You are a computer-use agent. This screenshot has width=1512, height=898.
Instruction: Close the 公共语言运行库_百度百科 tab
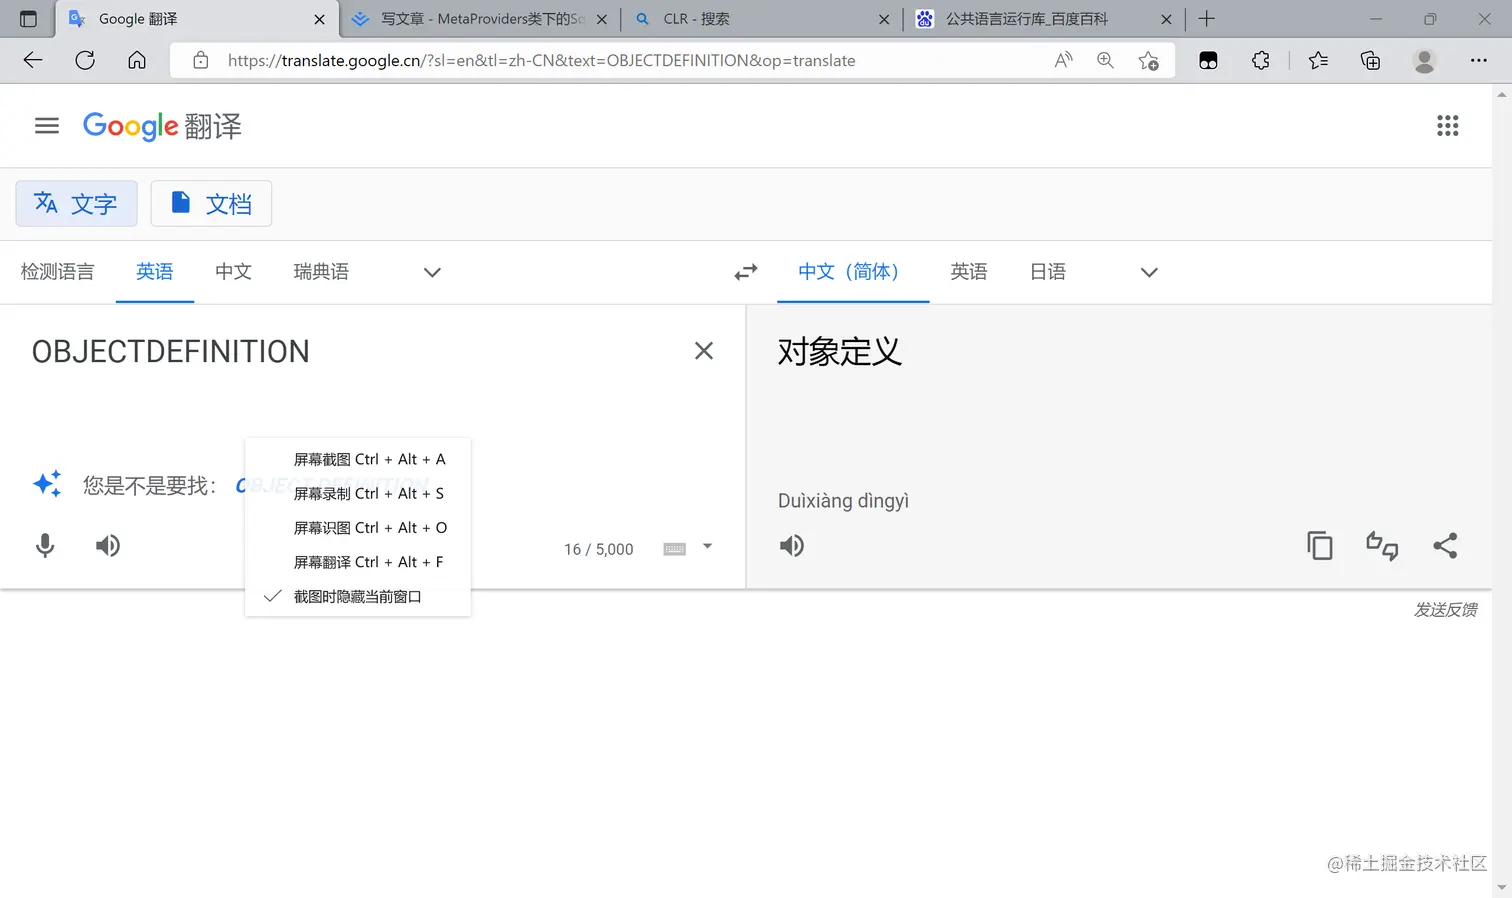[1166, 19]
